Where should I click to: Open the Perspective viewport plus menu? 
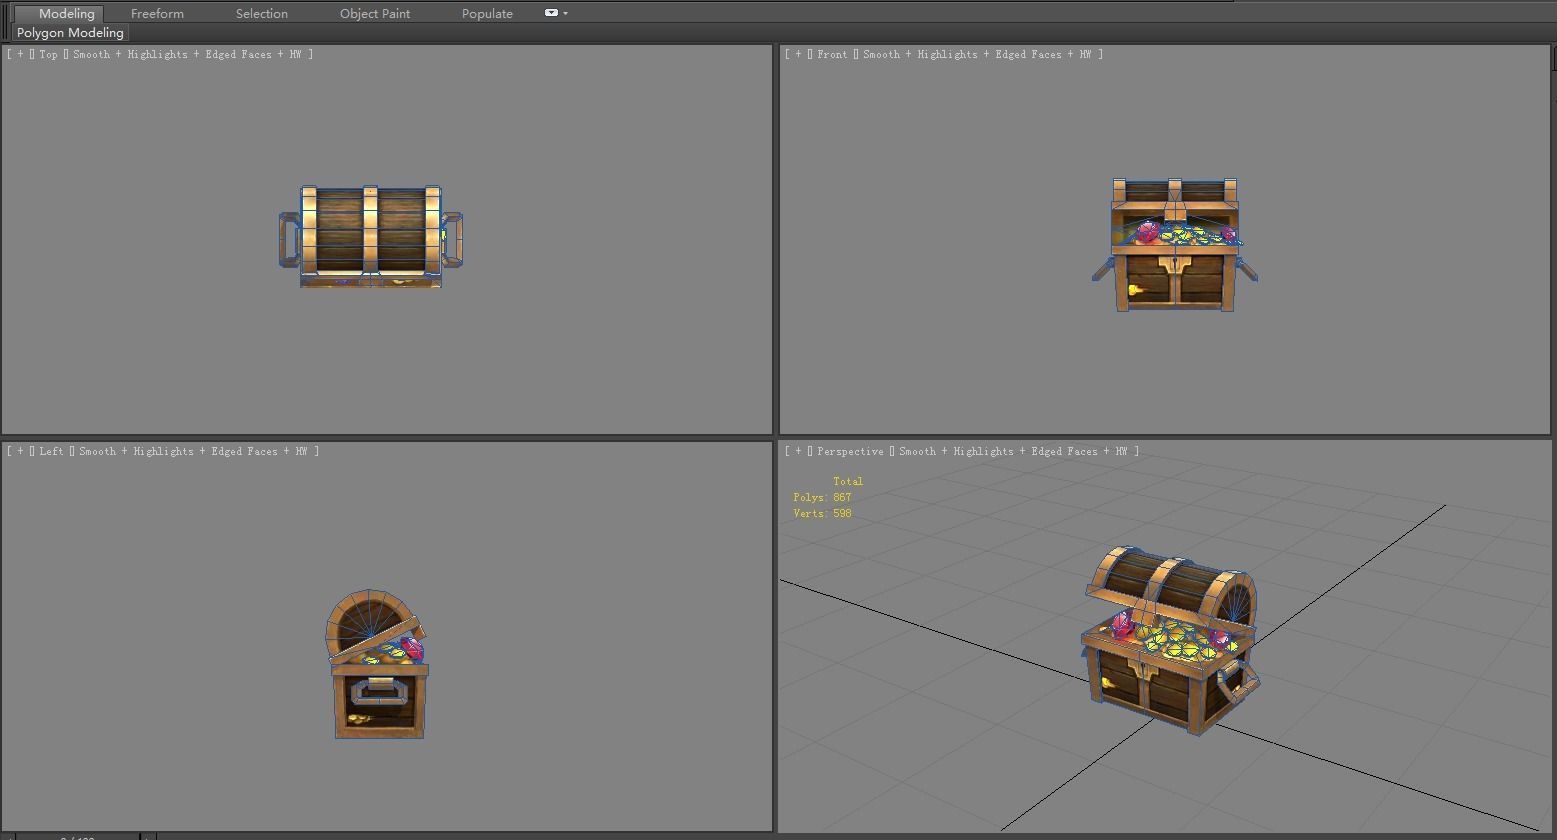[798, 451]
